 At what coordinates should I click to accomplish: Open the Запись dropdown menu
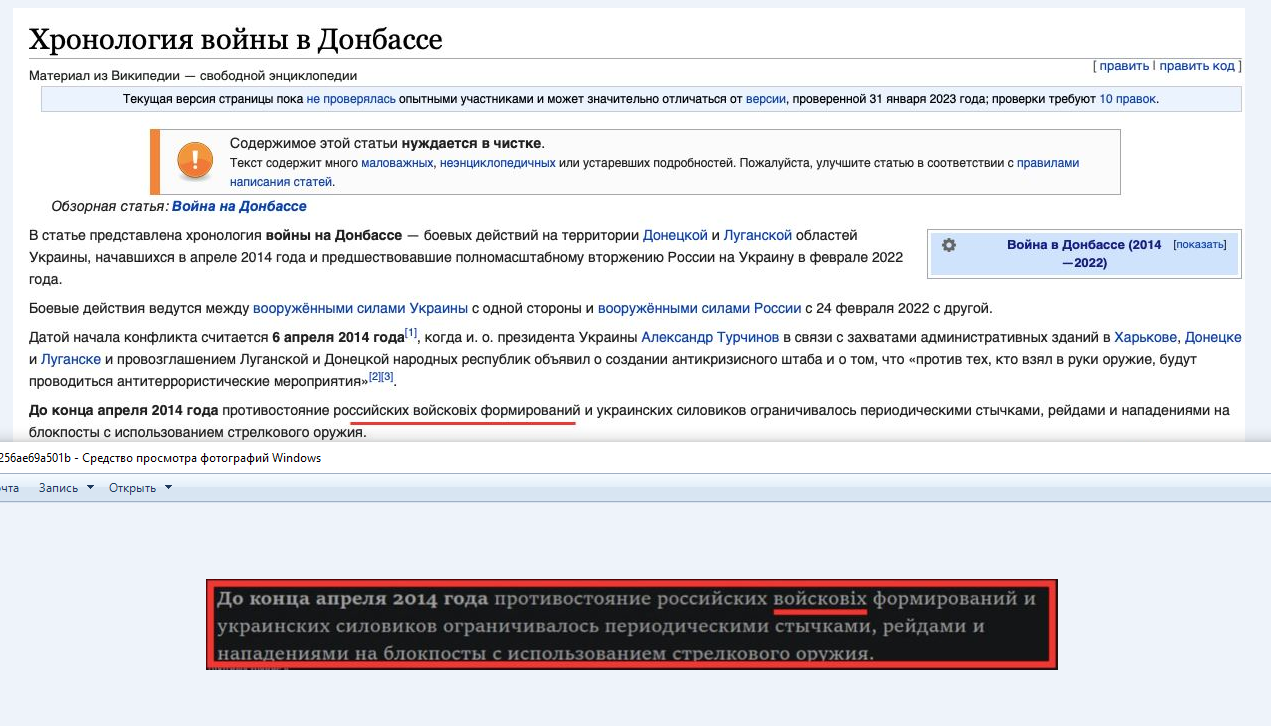[x=67, y=487]
